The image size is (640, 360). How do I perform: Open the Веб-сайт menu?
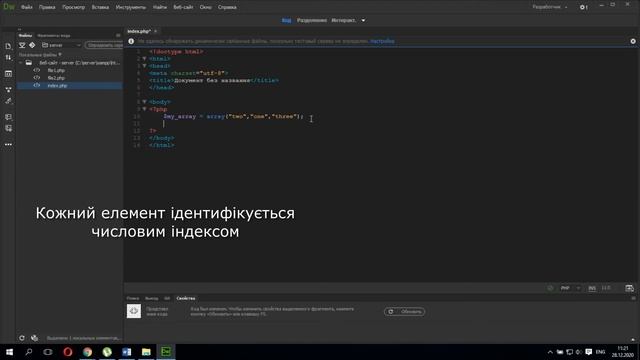183,7
